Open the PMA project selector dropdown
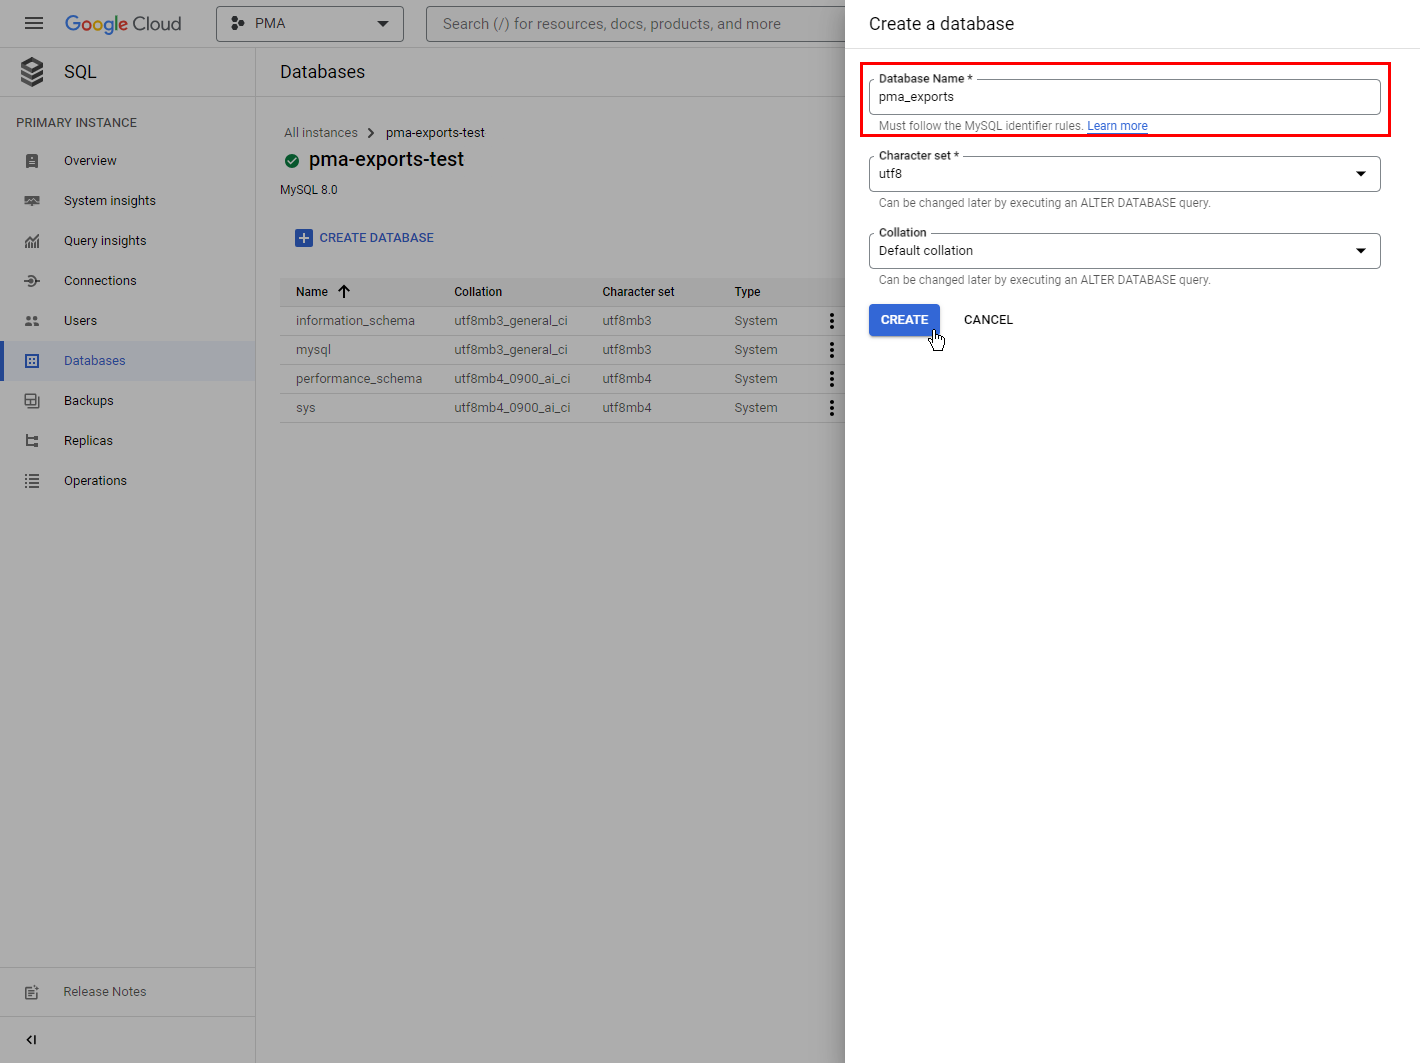Screen dimensions: 1420x1063 309,24
